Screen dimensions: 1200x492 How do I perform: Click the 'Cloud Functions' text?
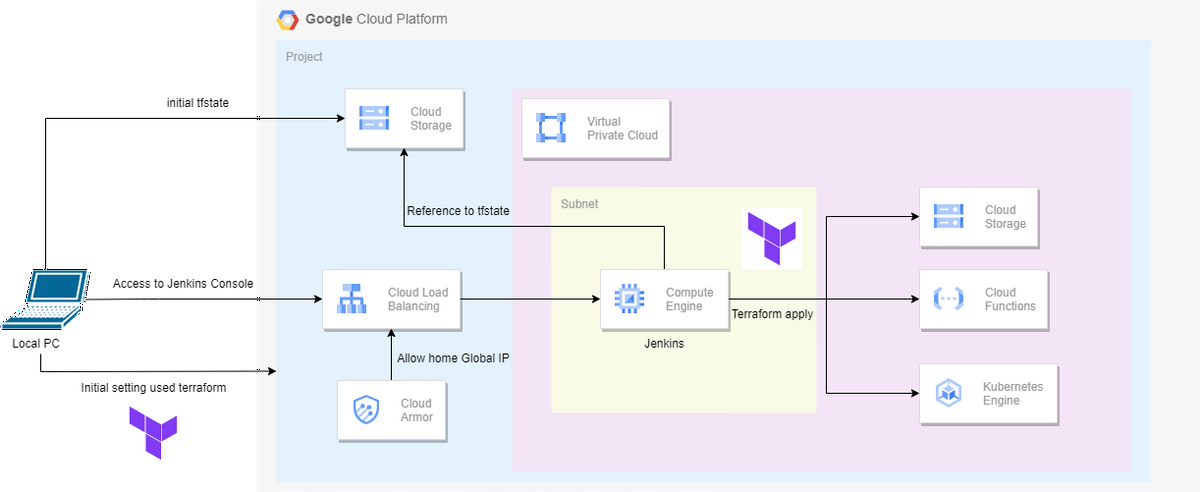click(1010, 299)
